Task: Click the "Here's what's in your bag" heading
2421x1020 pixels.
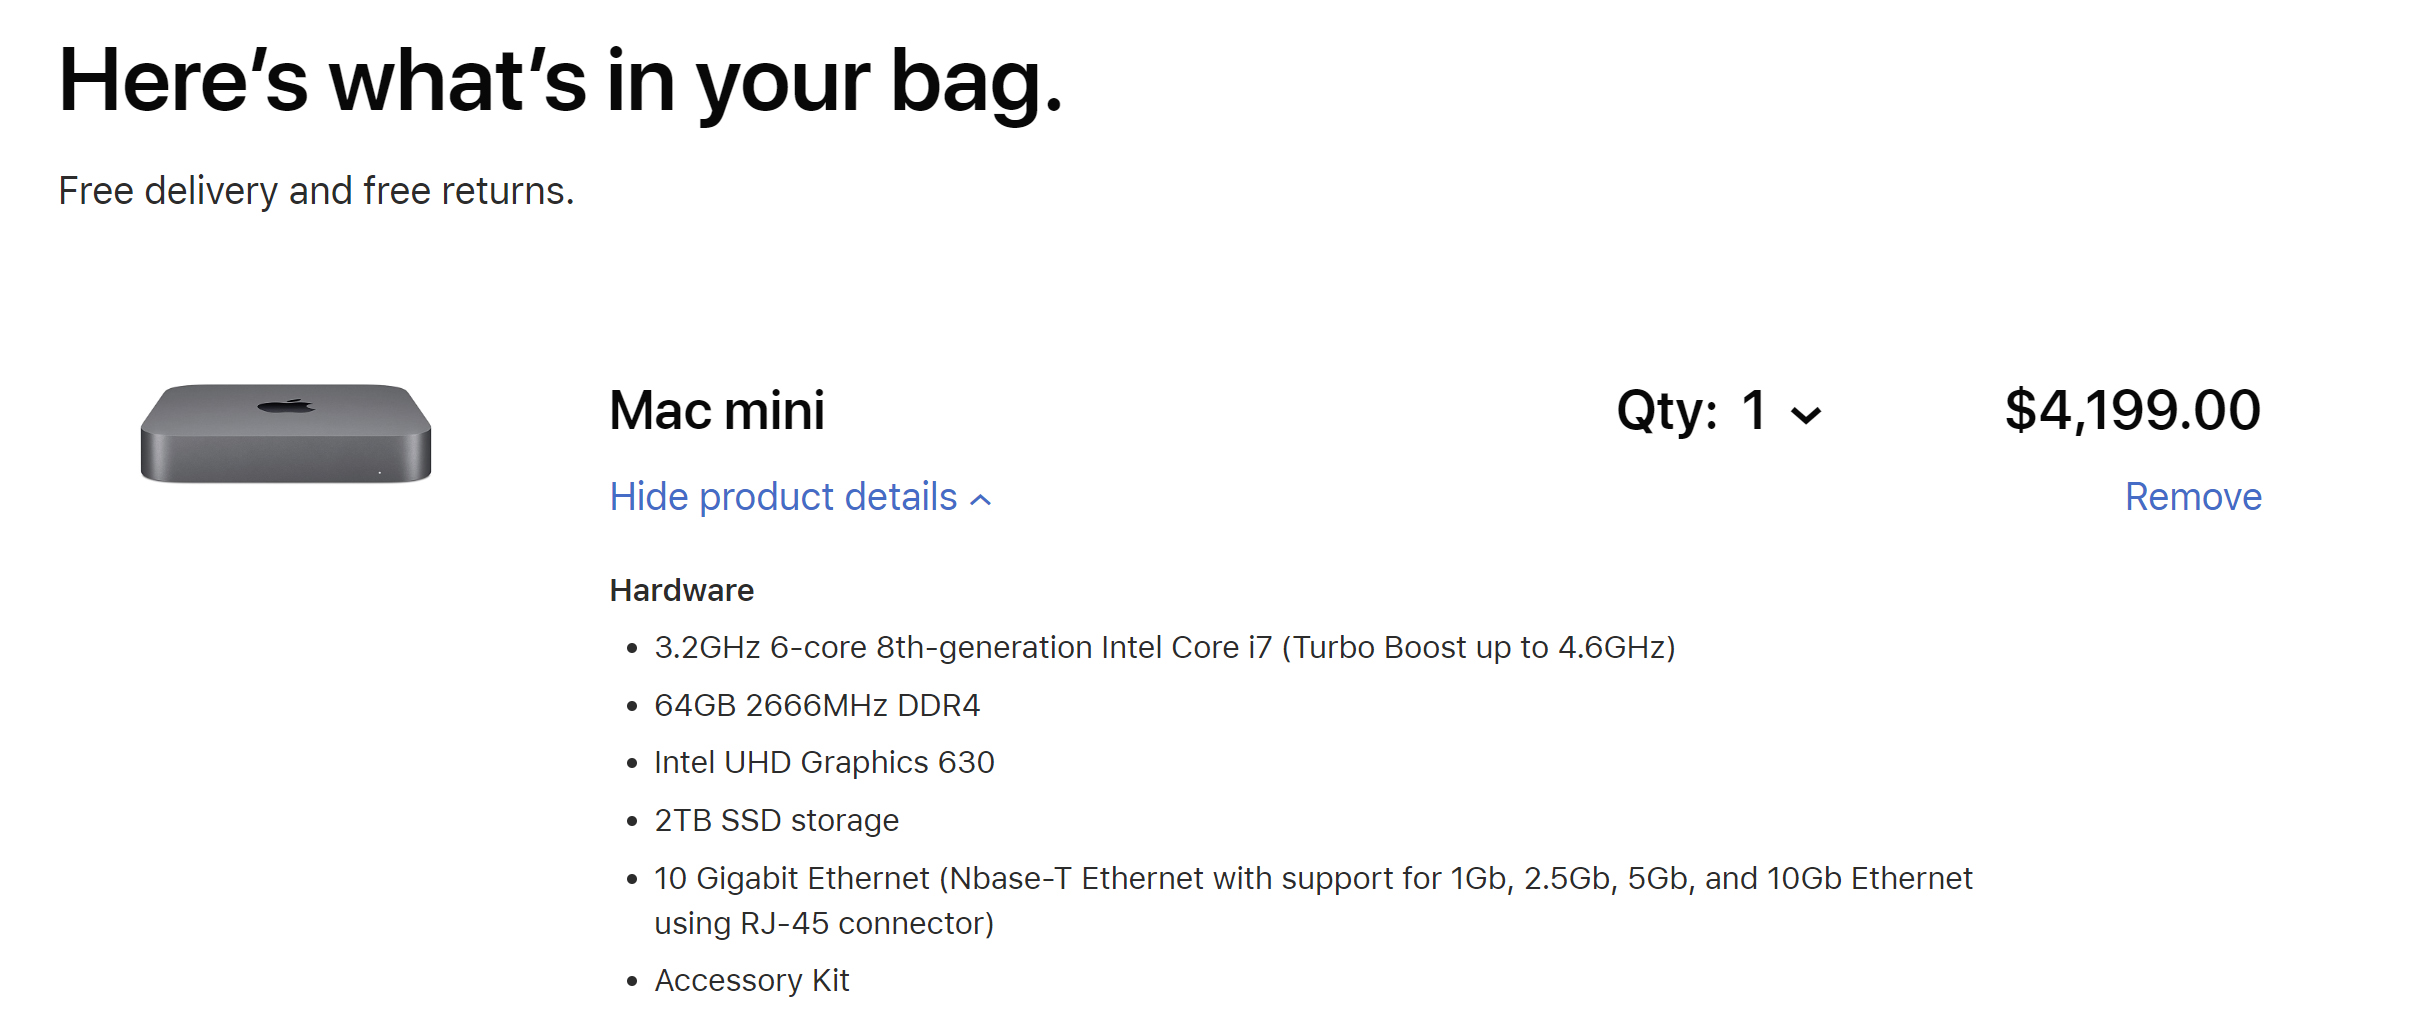Action: [560, 82]
